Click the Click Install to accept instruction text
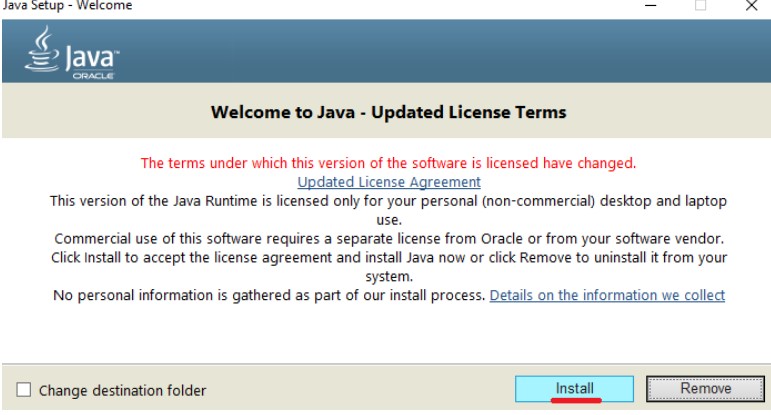Viewport: 771px width, 415px height. click(388, 258)
